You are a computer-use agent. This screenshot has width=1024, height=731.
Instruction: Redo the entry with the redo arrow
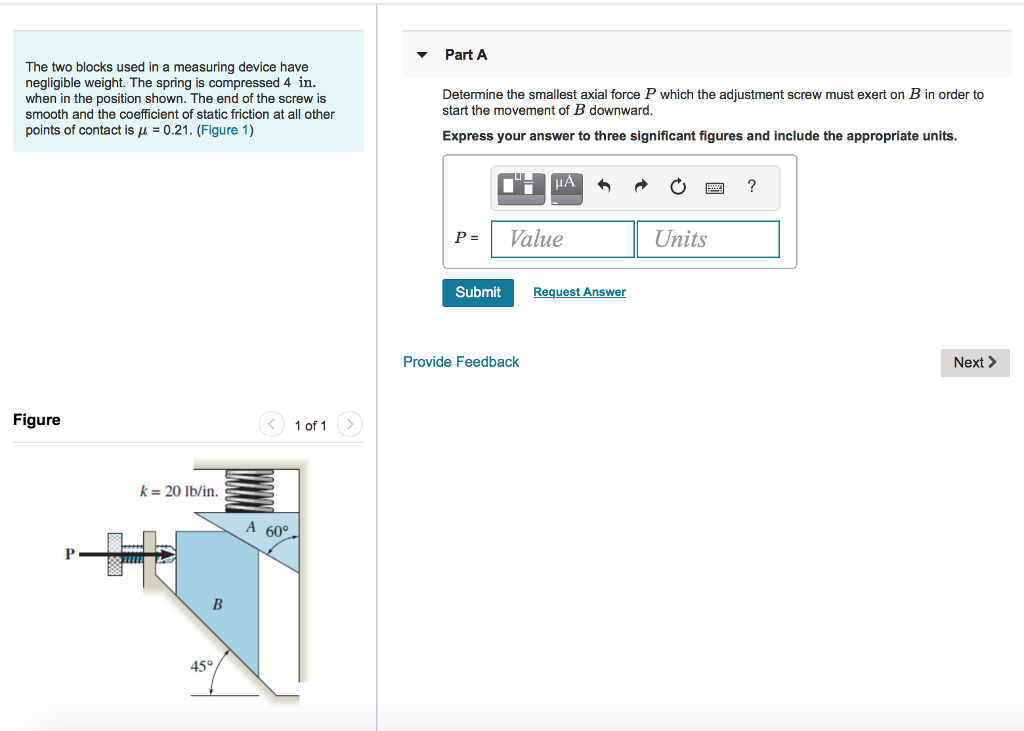(640, 186)
